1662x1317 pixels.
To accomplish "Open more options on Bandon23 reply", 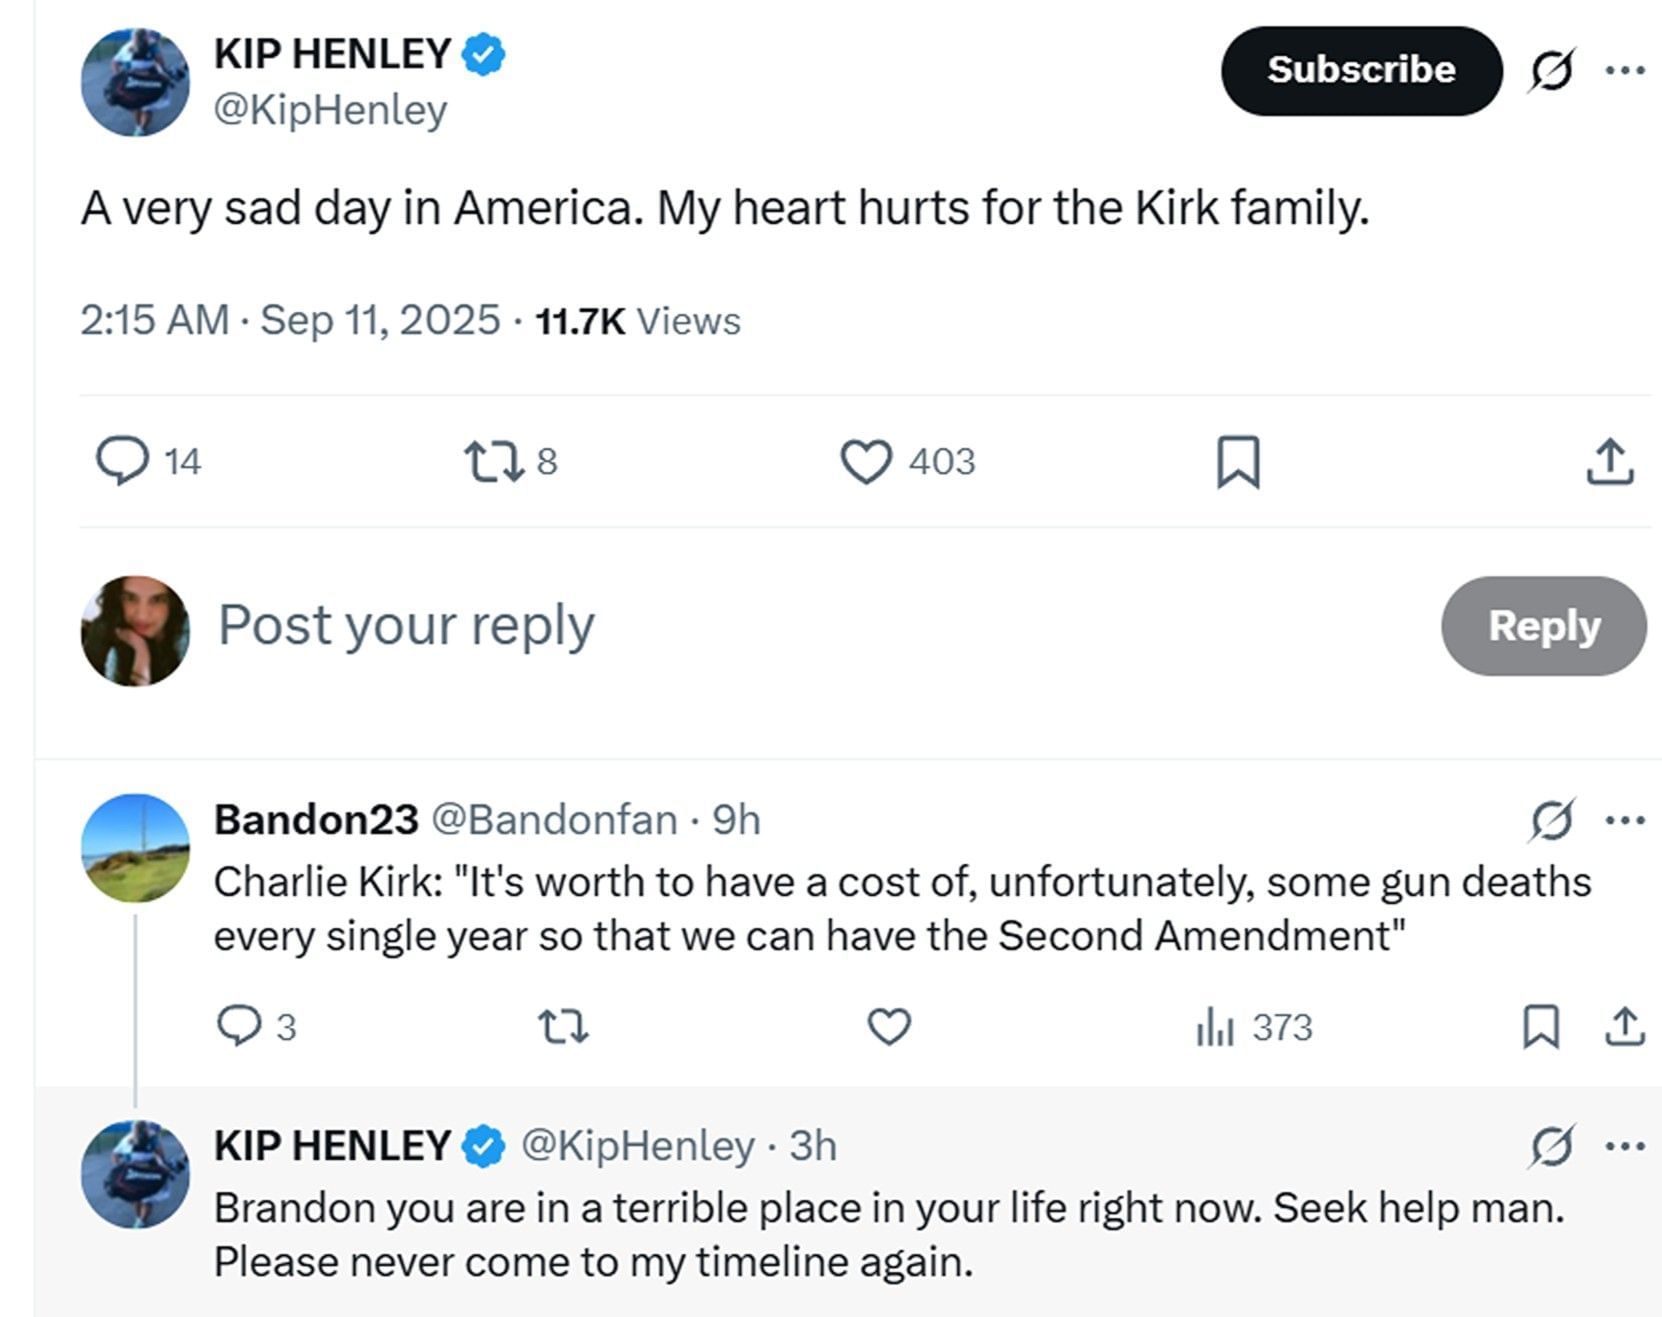I will click(x=1625, y=821).
